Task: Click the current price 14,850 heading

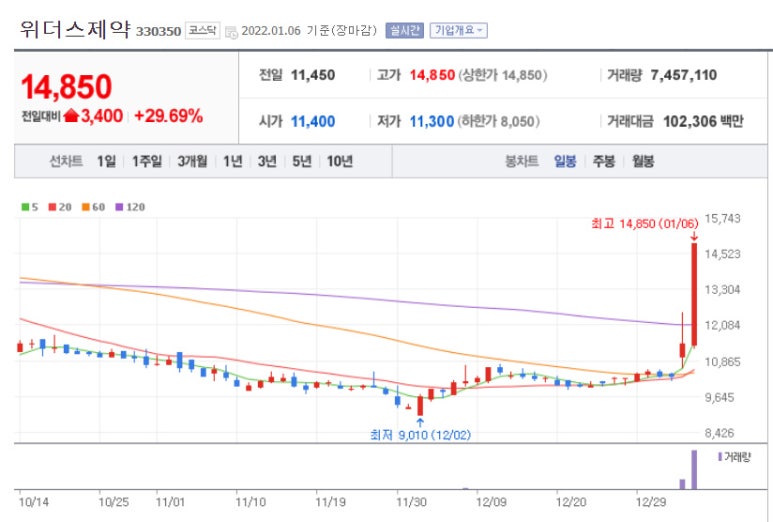Action: pyautogui.click(x=67, y=87)
